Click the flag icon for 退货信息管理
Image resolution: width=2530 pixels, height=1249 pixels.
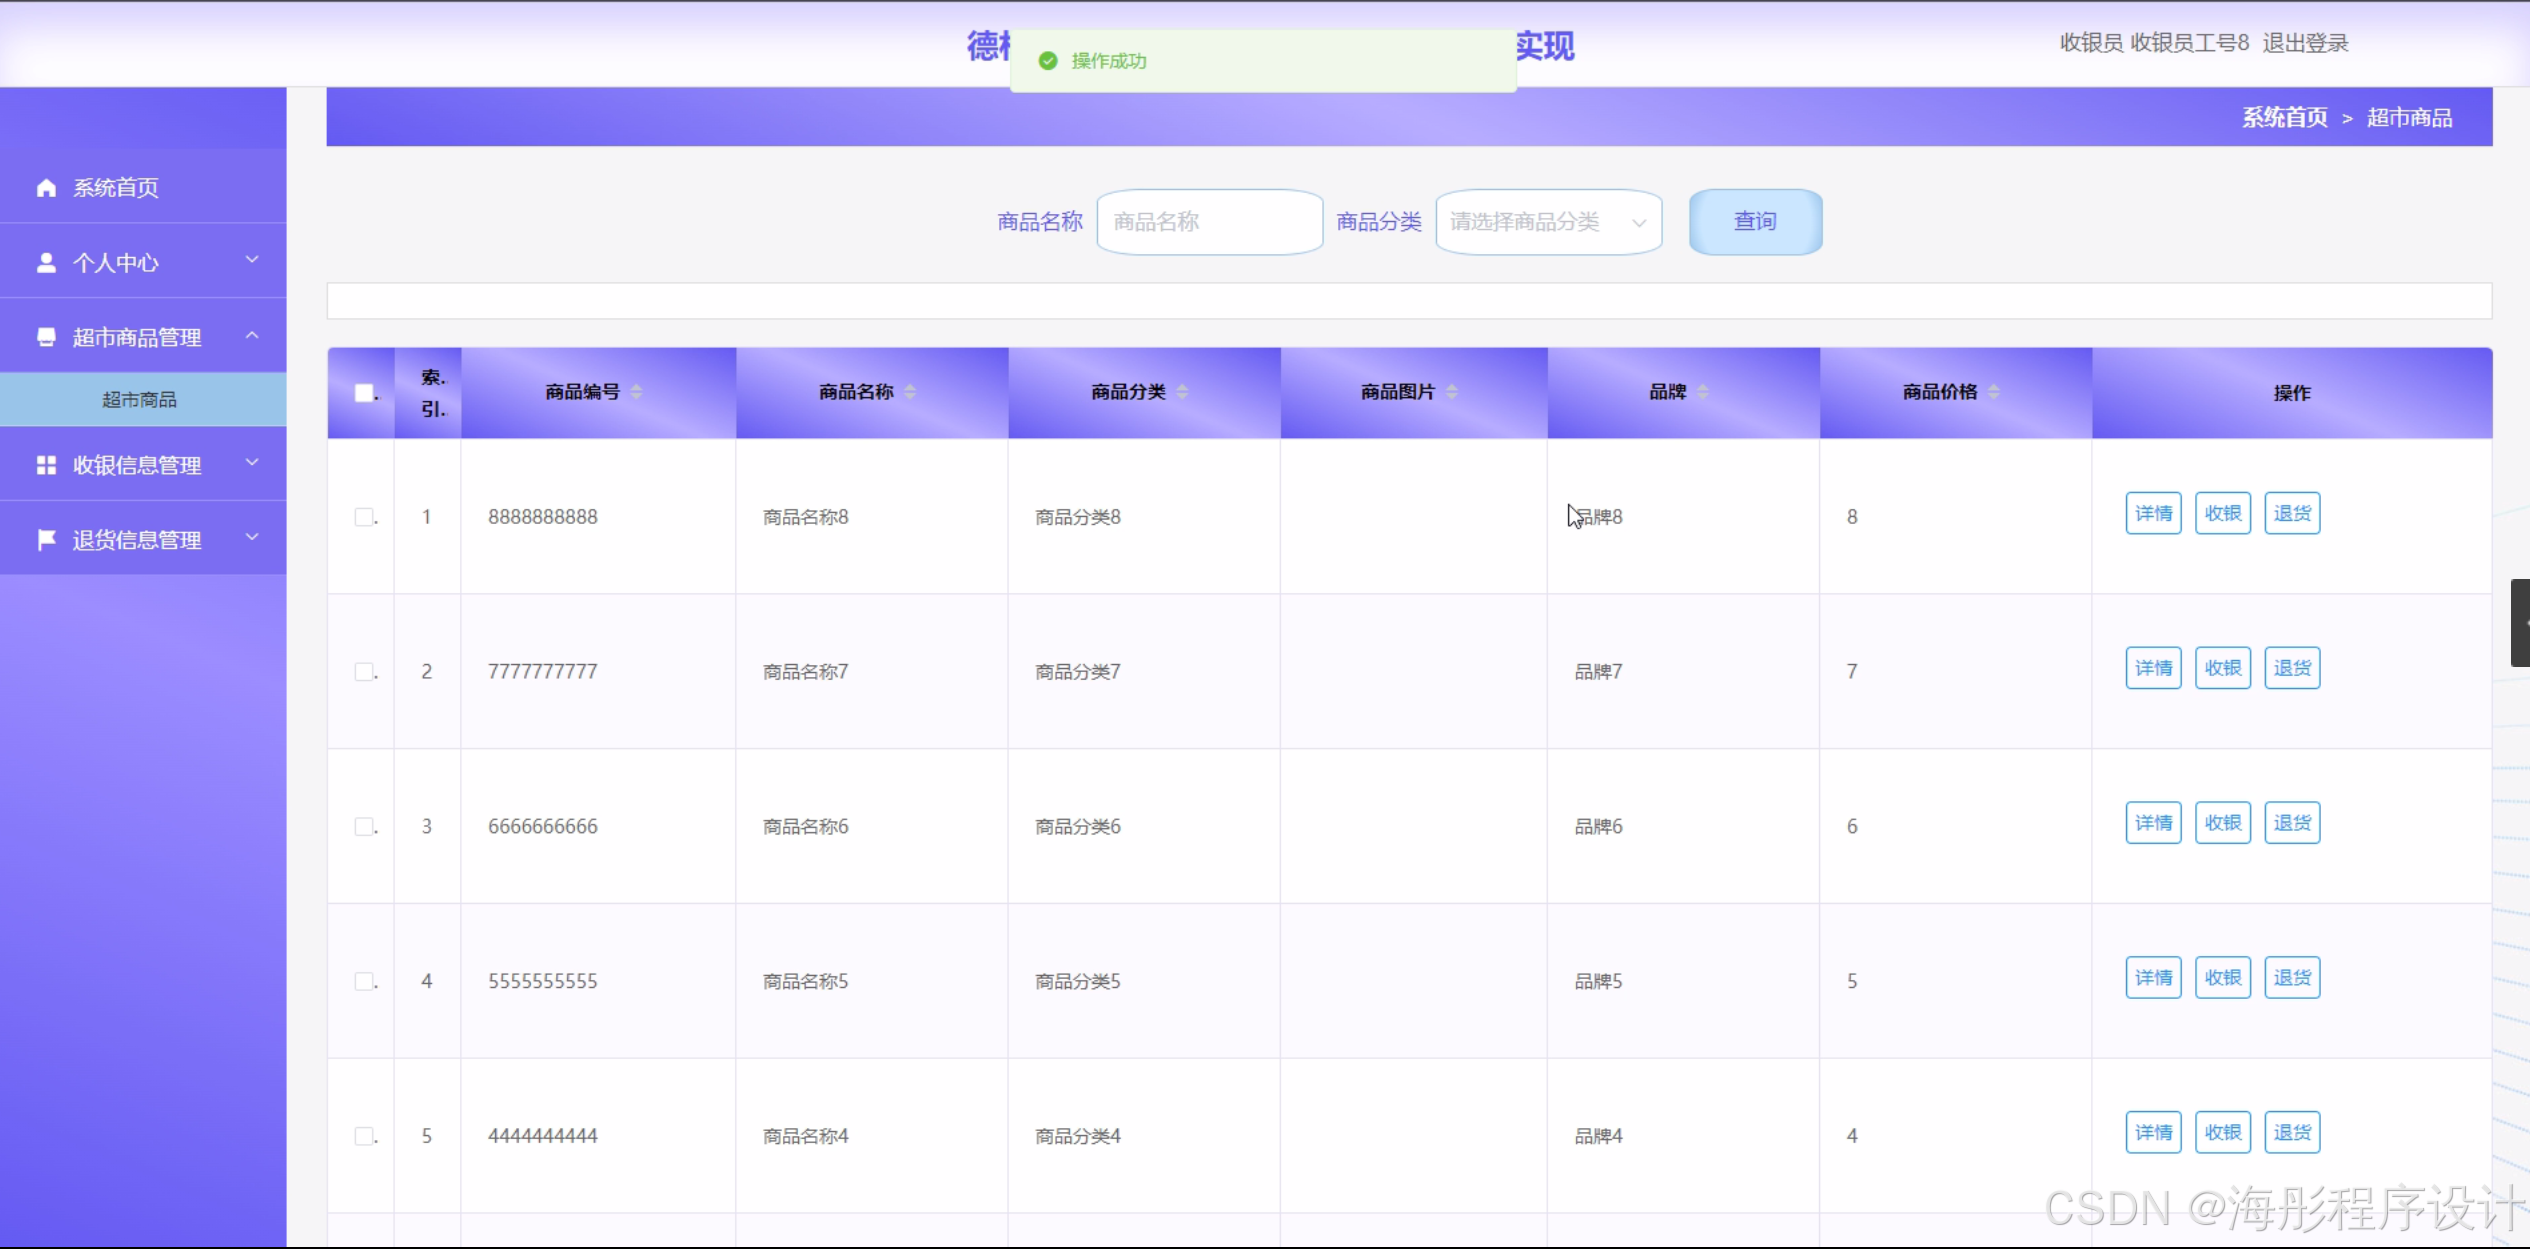46,540
